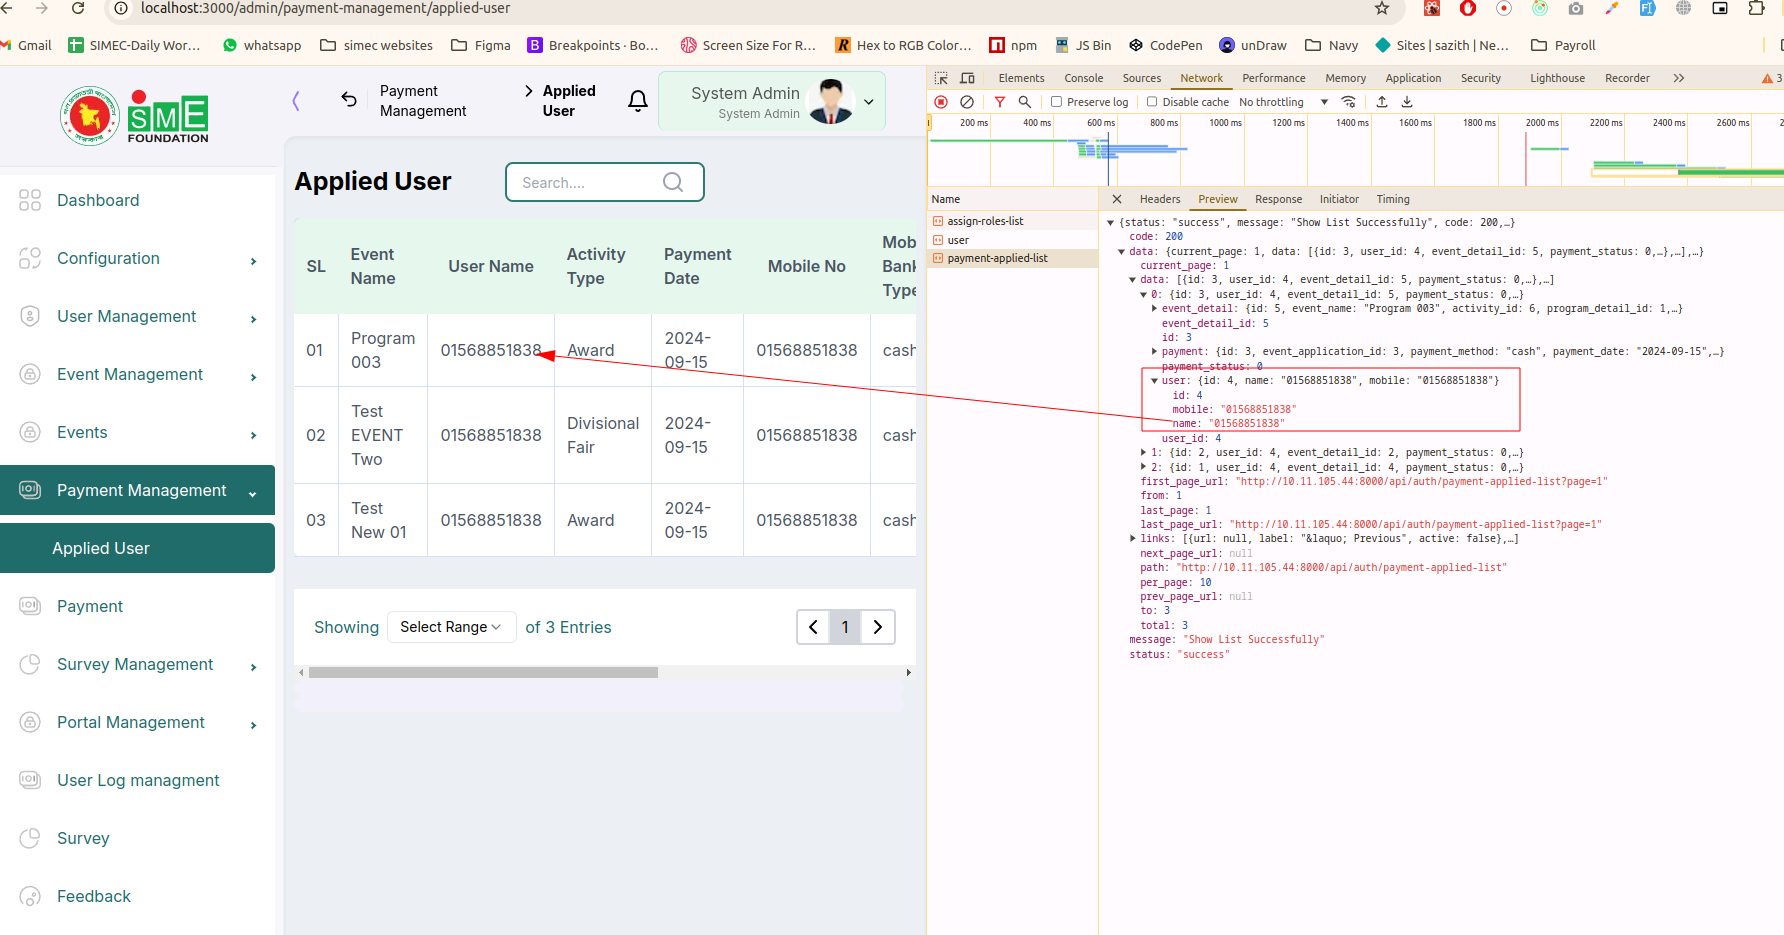Go to previous pagination page
The height and width of the screenshot is (935, 1784).
click(813, 627)
